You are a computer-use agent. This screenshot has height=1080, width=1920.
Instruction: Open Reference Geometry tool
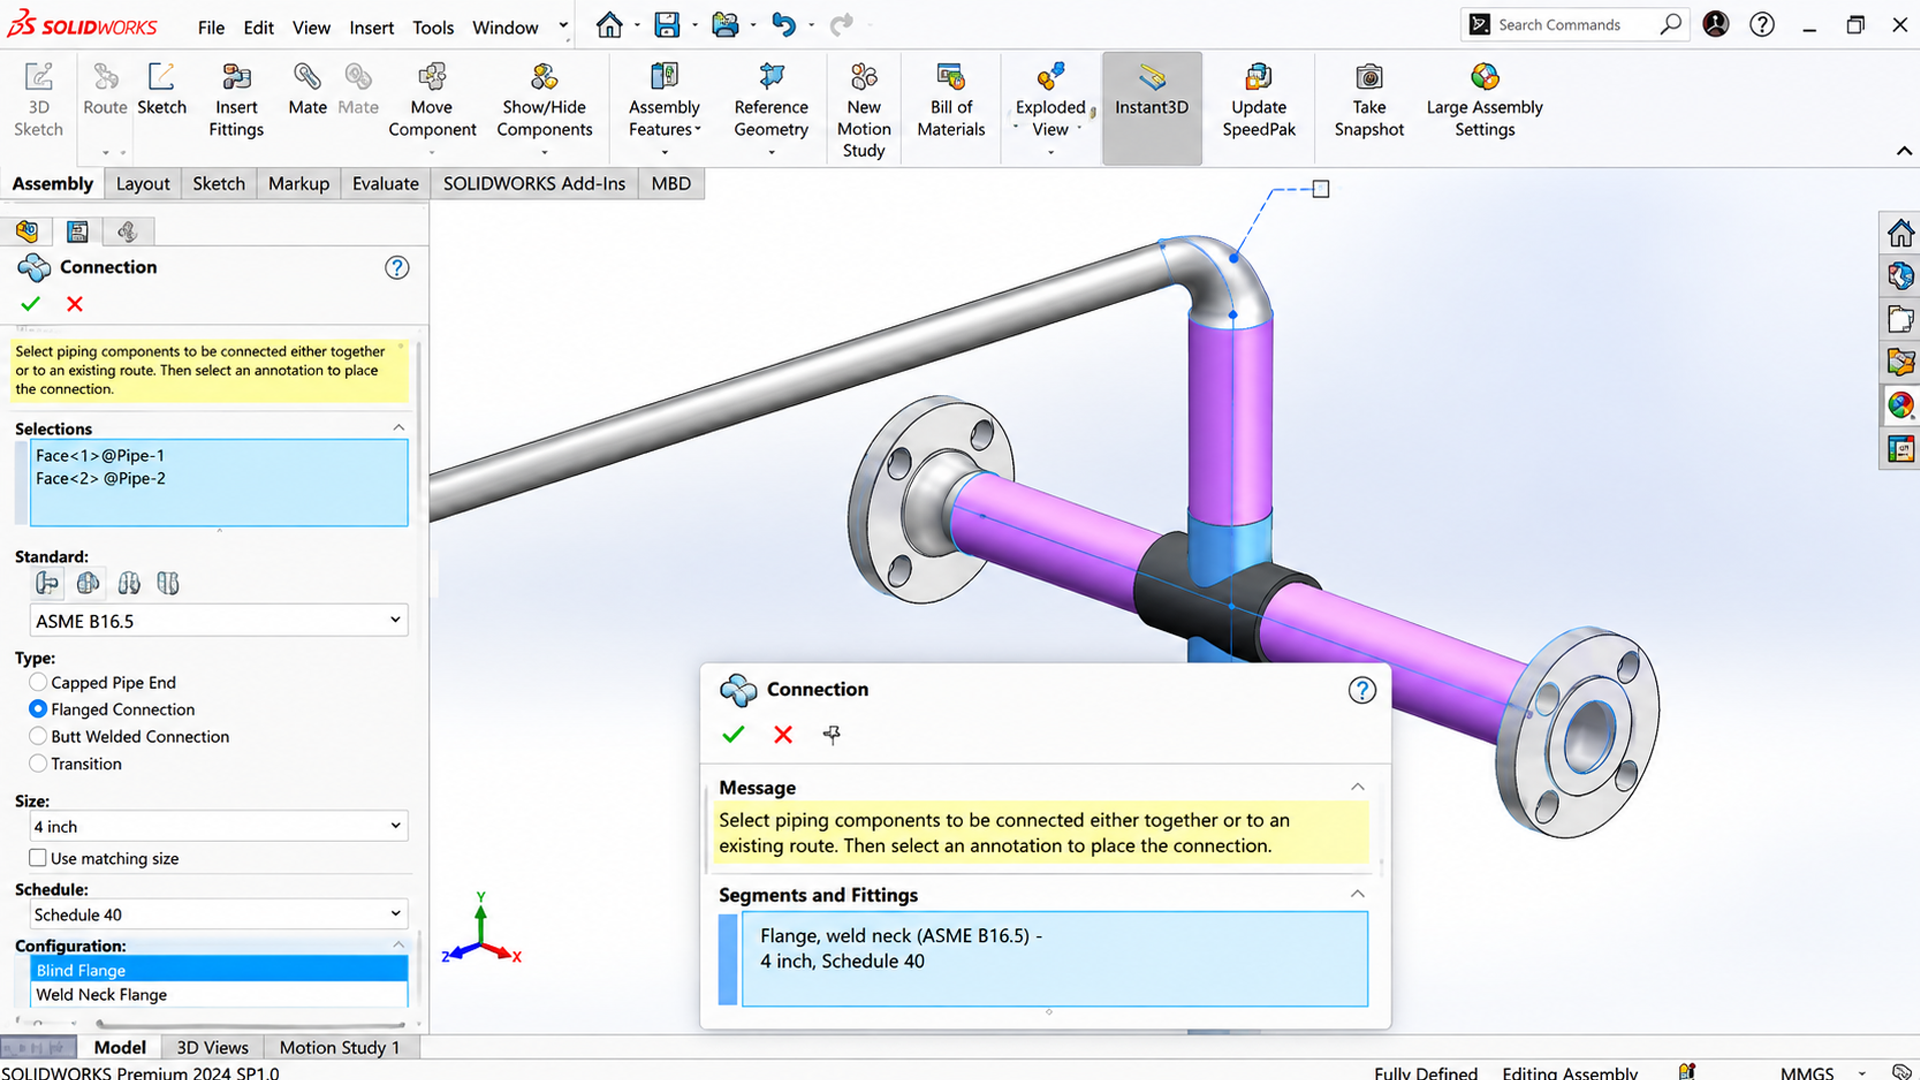point(771,101)
